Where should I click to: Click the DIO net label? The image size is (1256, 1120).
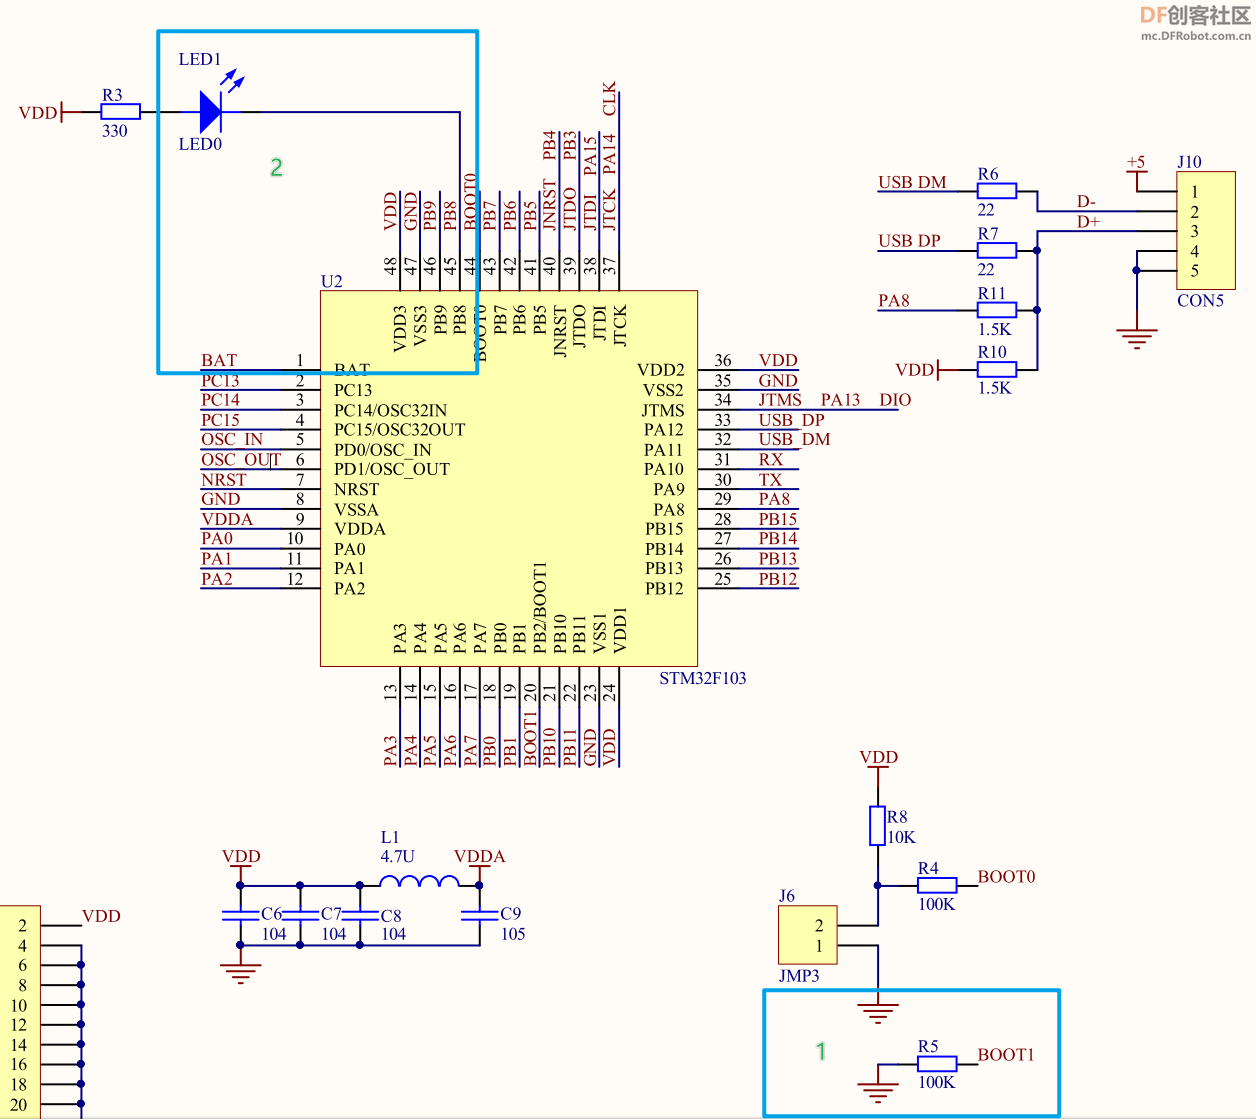(895, 400)
